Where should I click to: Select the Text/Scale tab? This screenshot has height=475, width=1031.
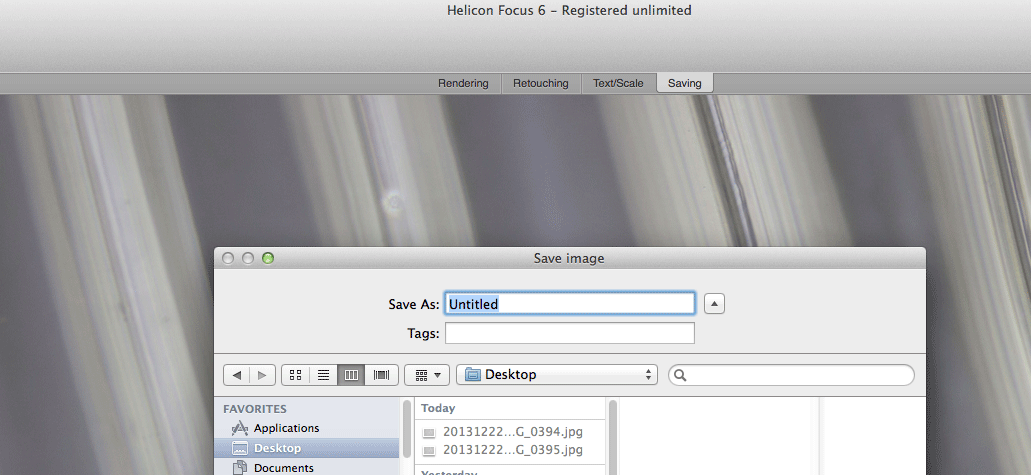[619, 84]
